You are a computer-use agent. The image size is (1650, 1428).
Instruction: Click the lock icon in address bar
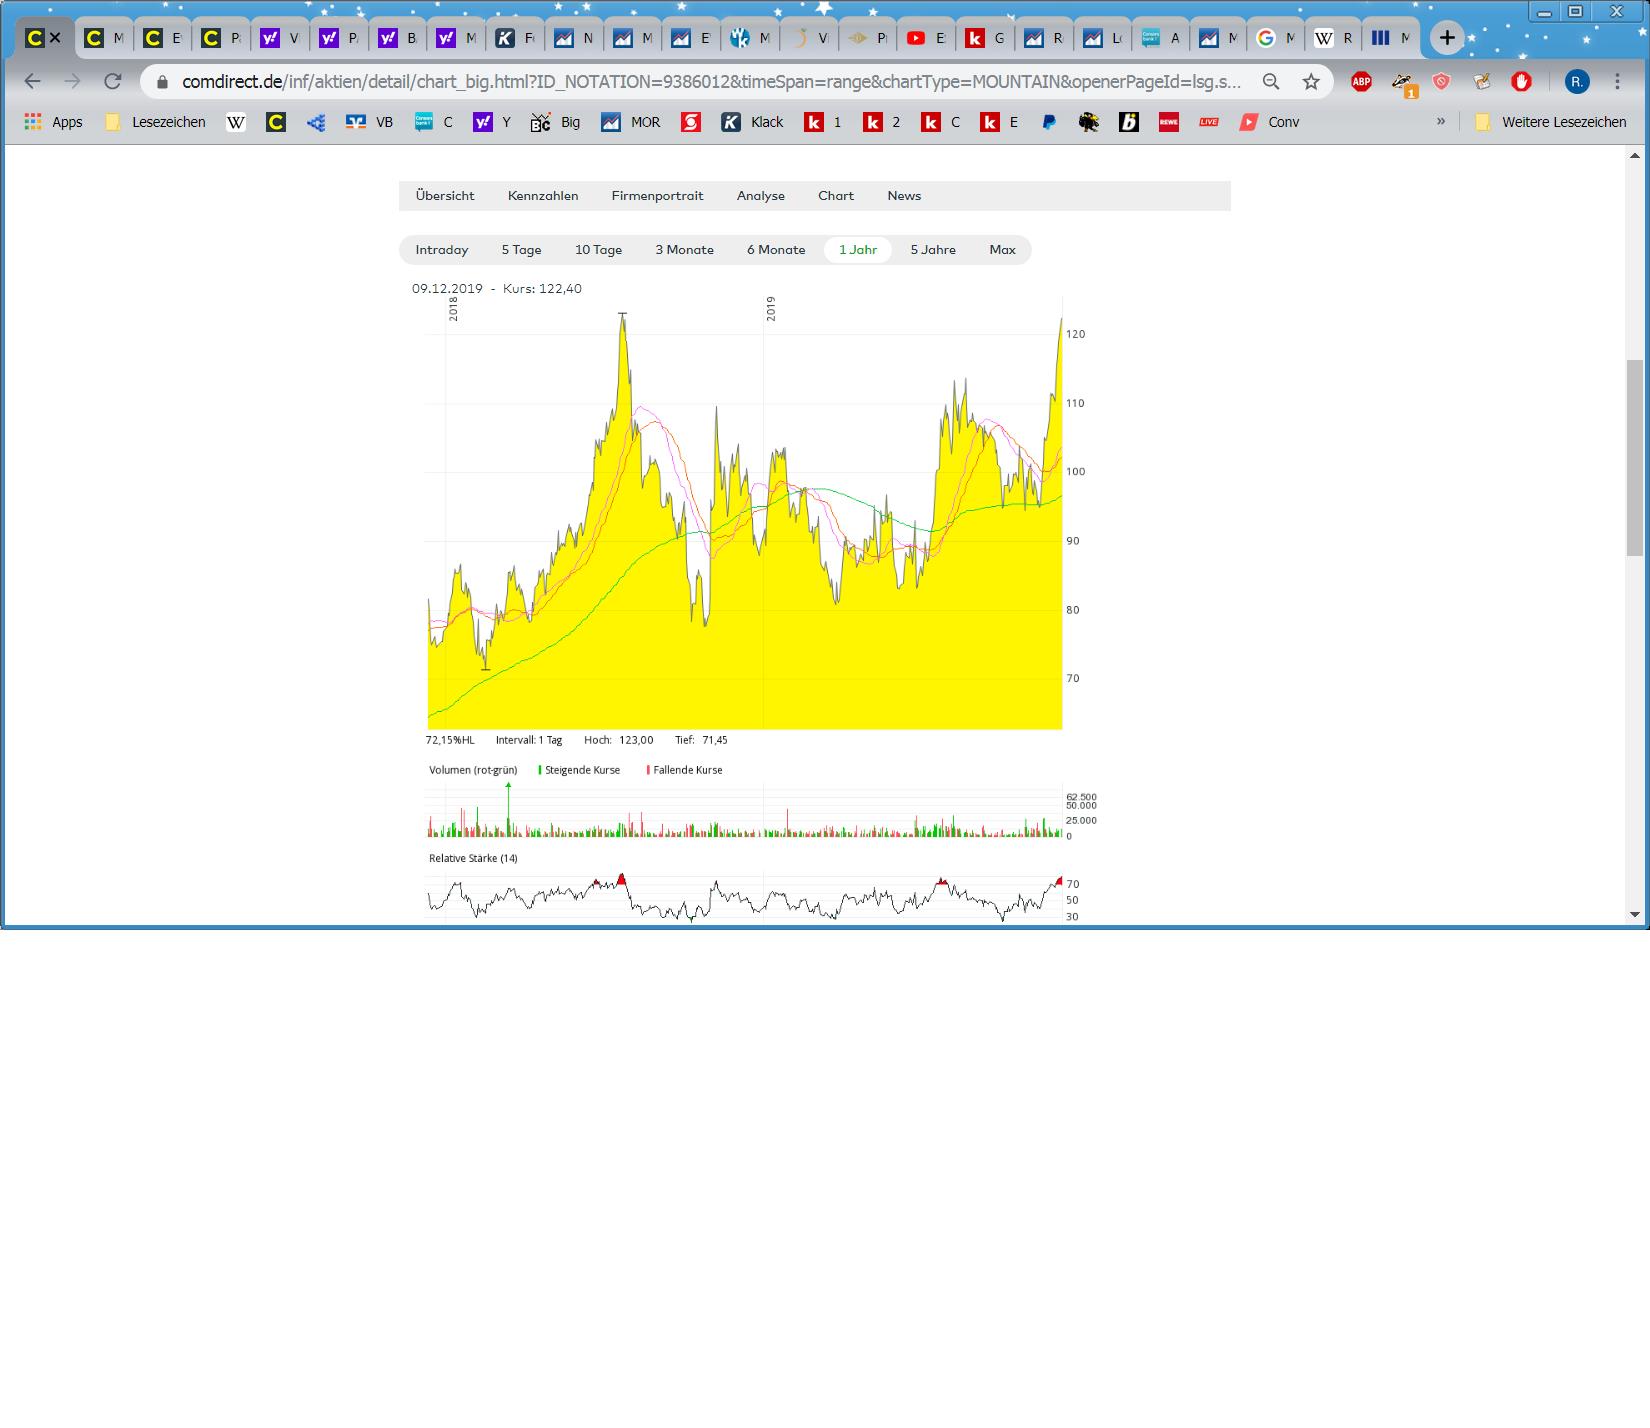point(163,82)
